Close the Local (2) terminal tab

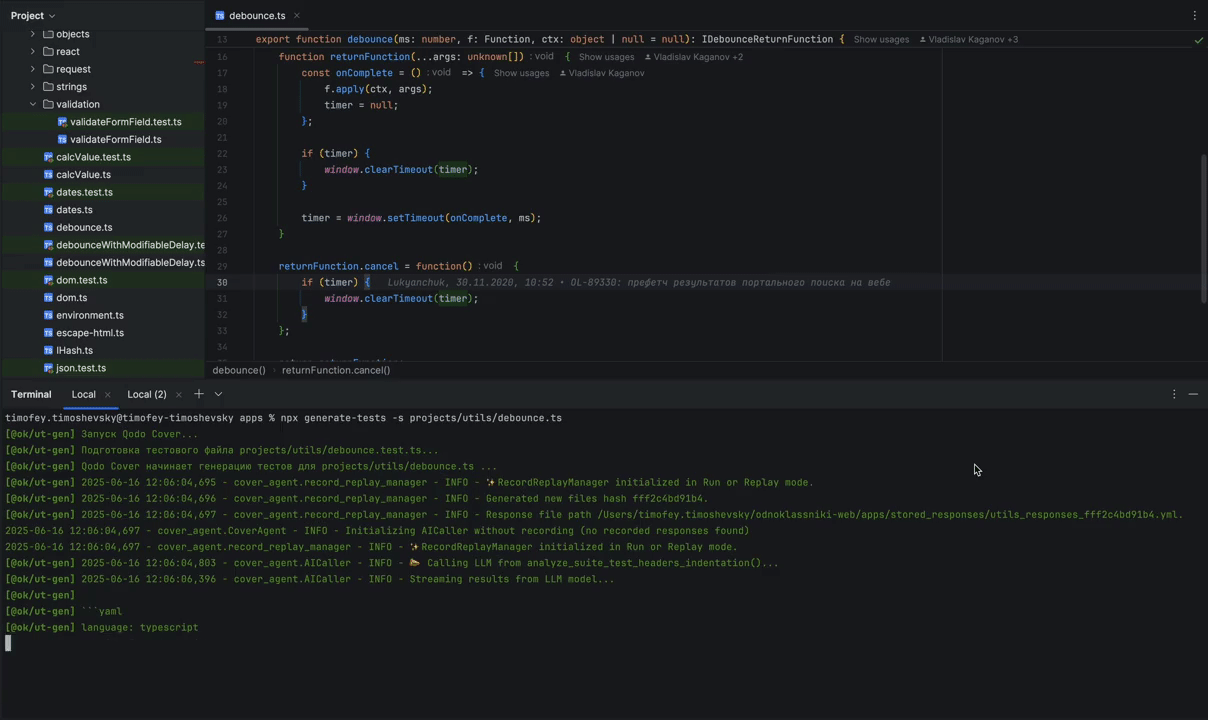[x=178, y=395]
